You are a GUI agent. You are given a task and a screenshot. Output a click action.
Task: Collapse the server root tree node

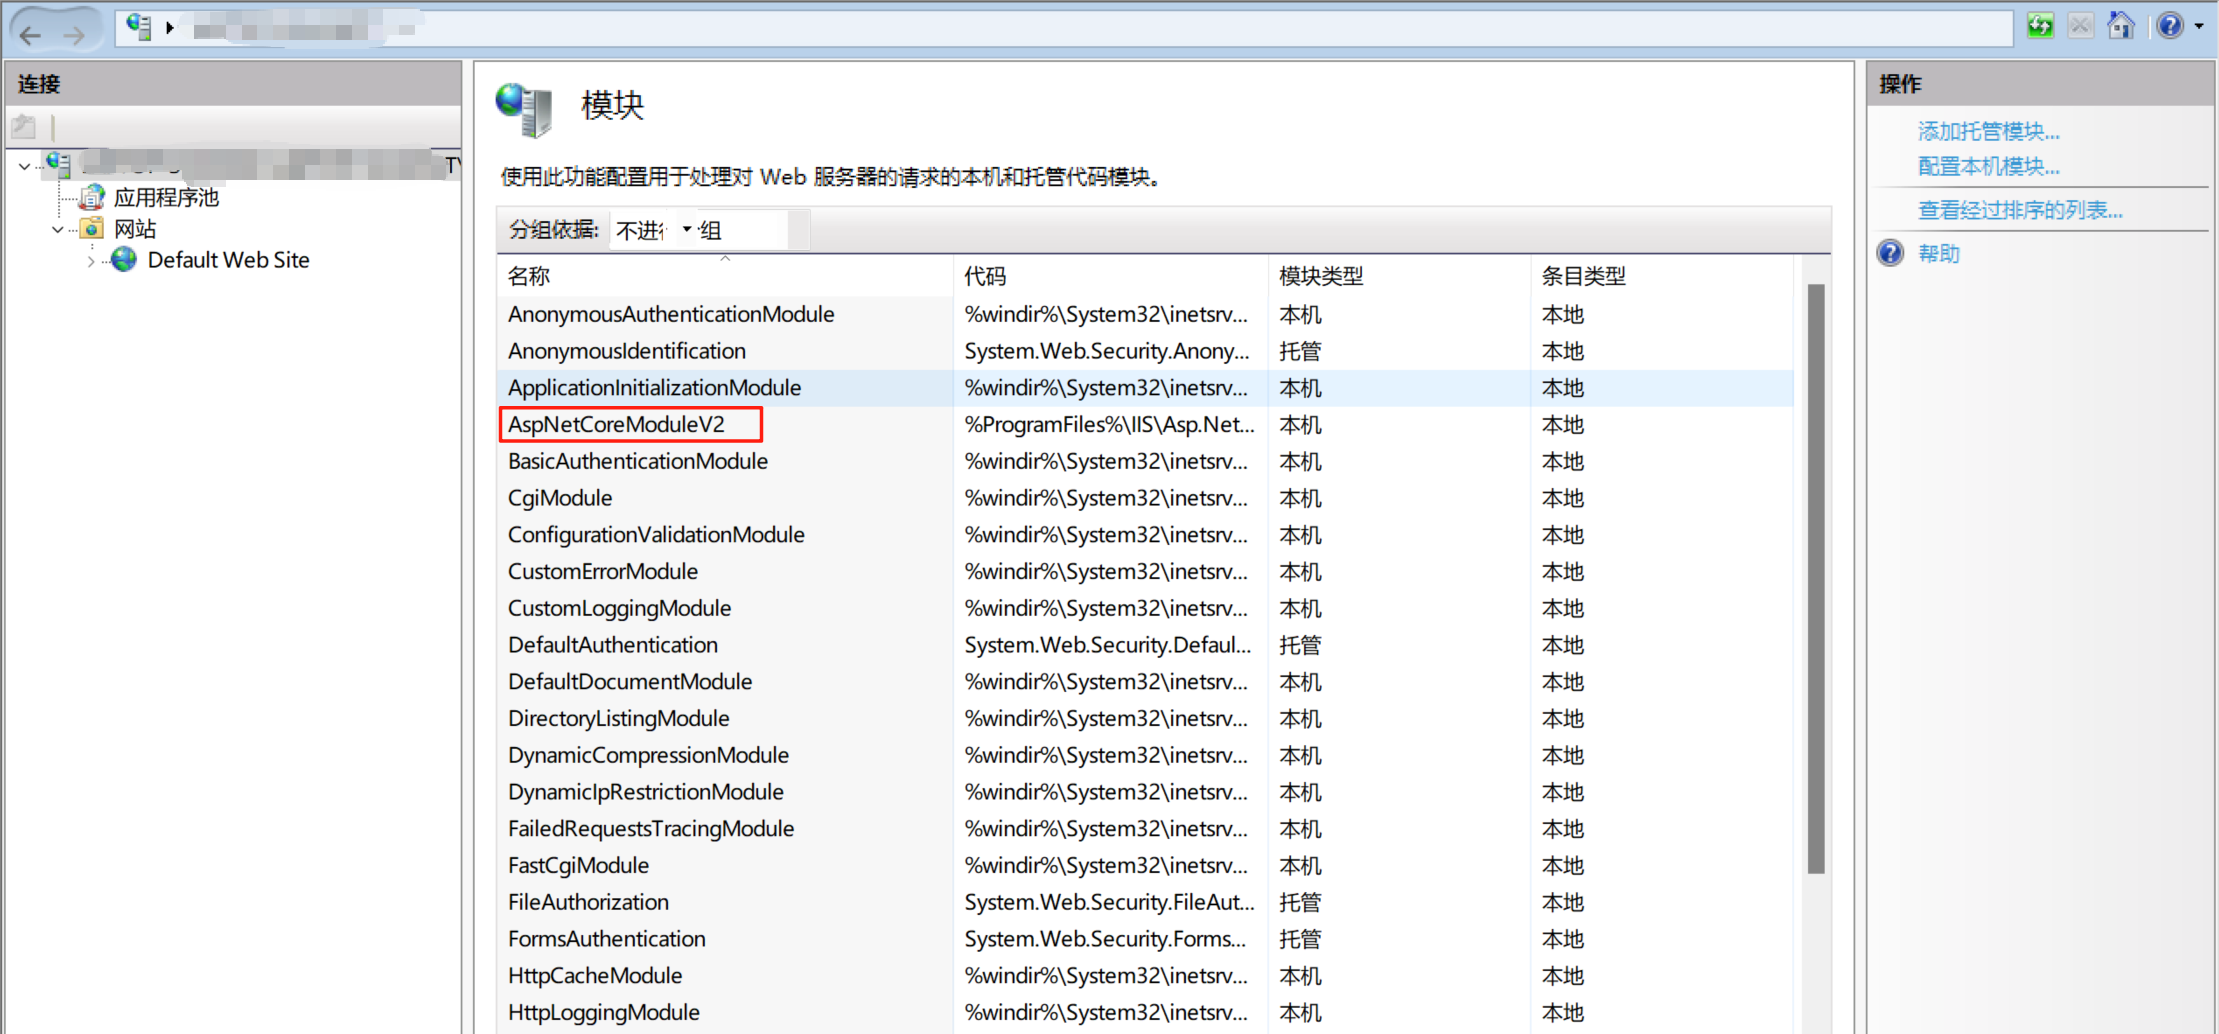(24, 166)
